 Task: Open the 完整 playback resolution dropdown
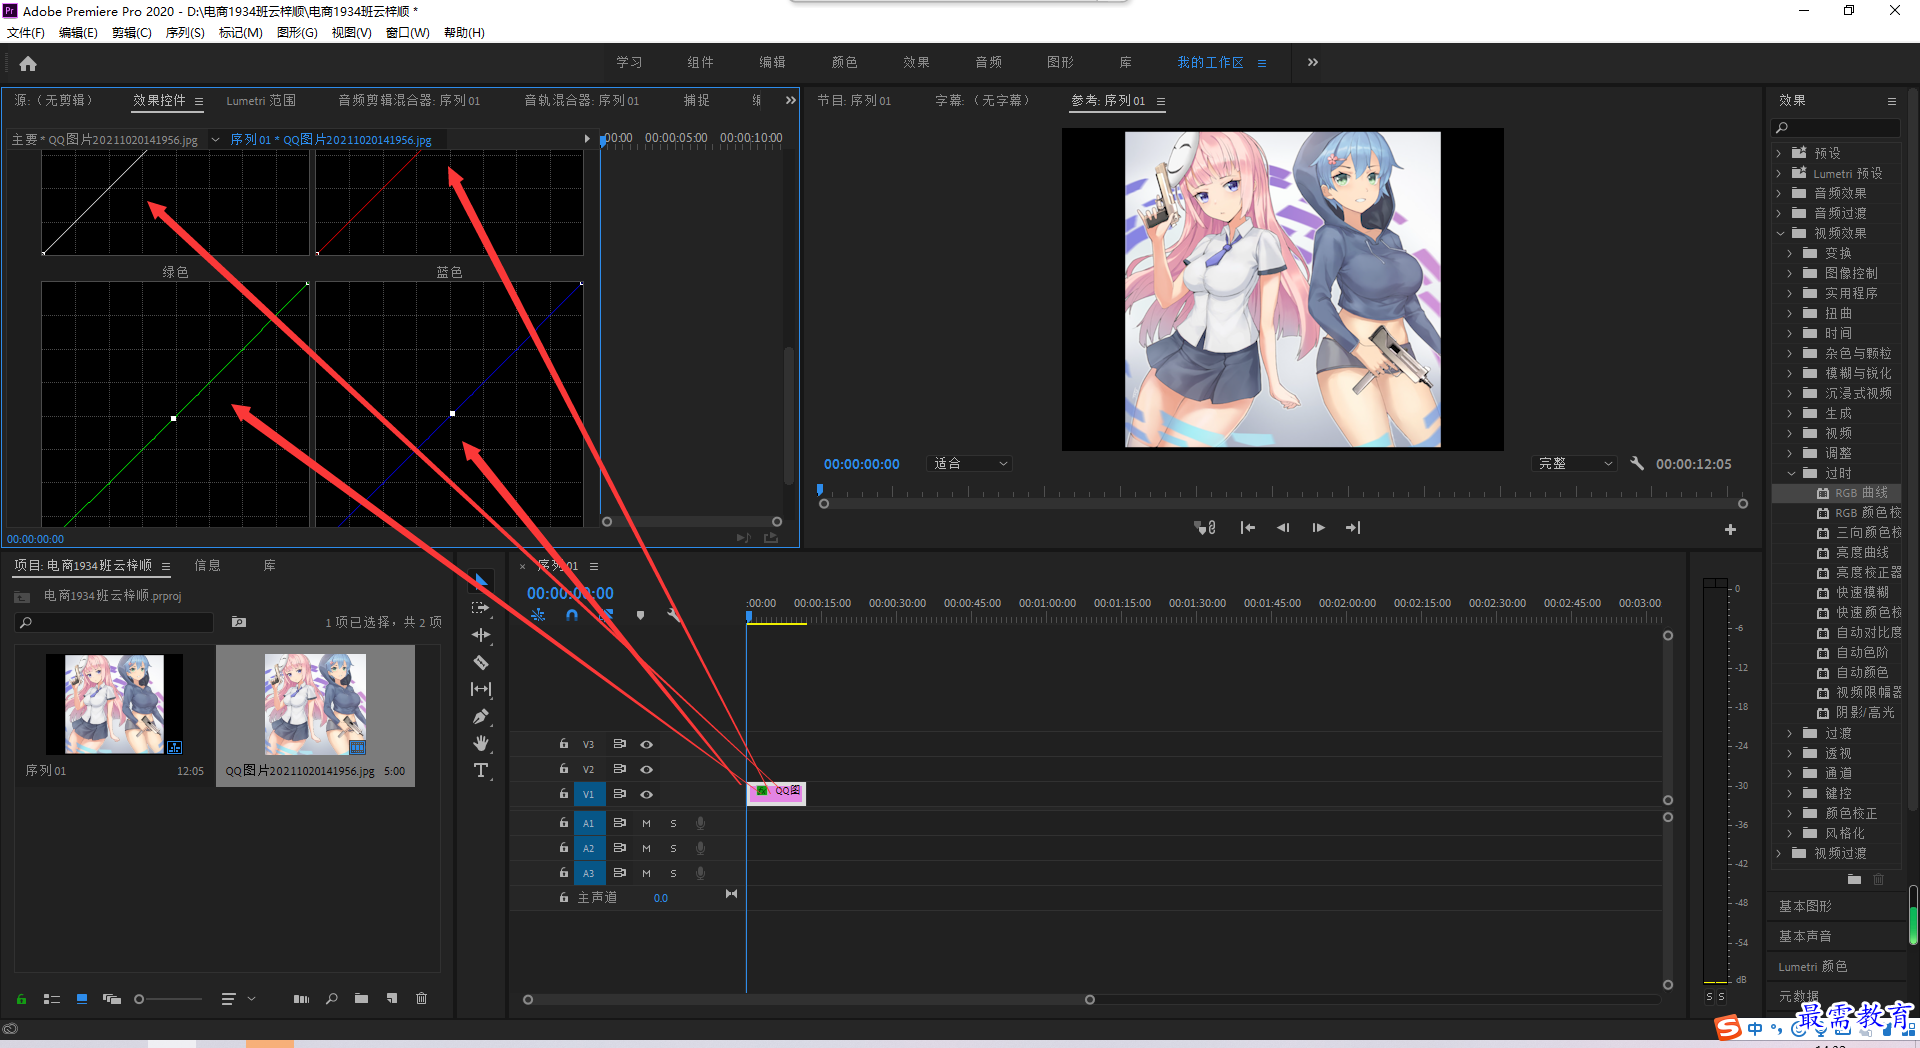pos(1574,463)
